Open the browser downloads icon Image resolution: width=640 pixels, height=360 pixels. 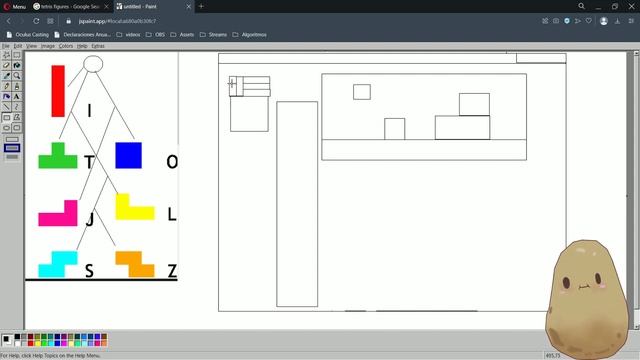coord(618,21)
